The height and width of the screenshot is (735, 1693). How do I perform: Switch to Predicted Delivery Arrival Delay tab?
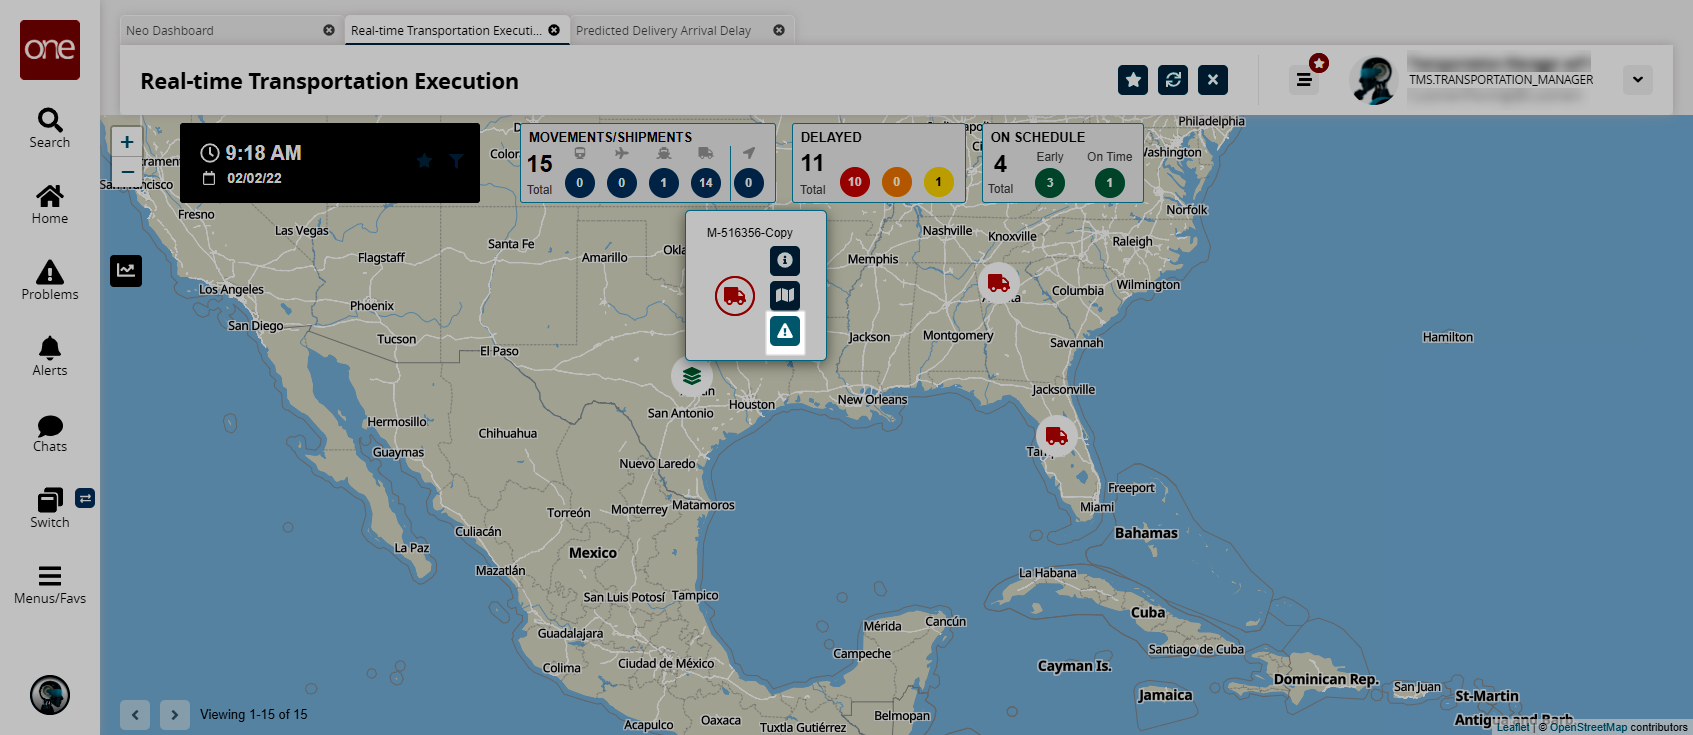tap(663, 30)
